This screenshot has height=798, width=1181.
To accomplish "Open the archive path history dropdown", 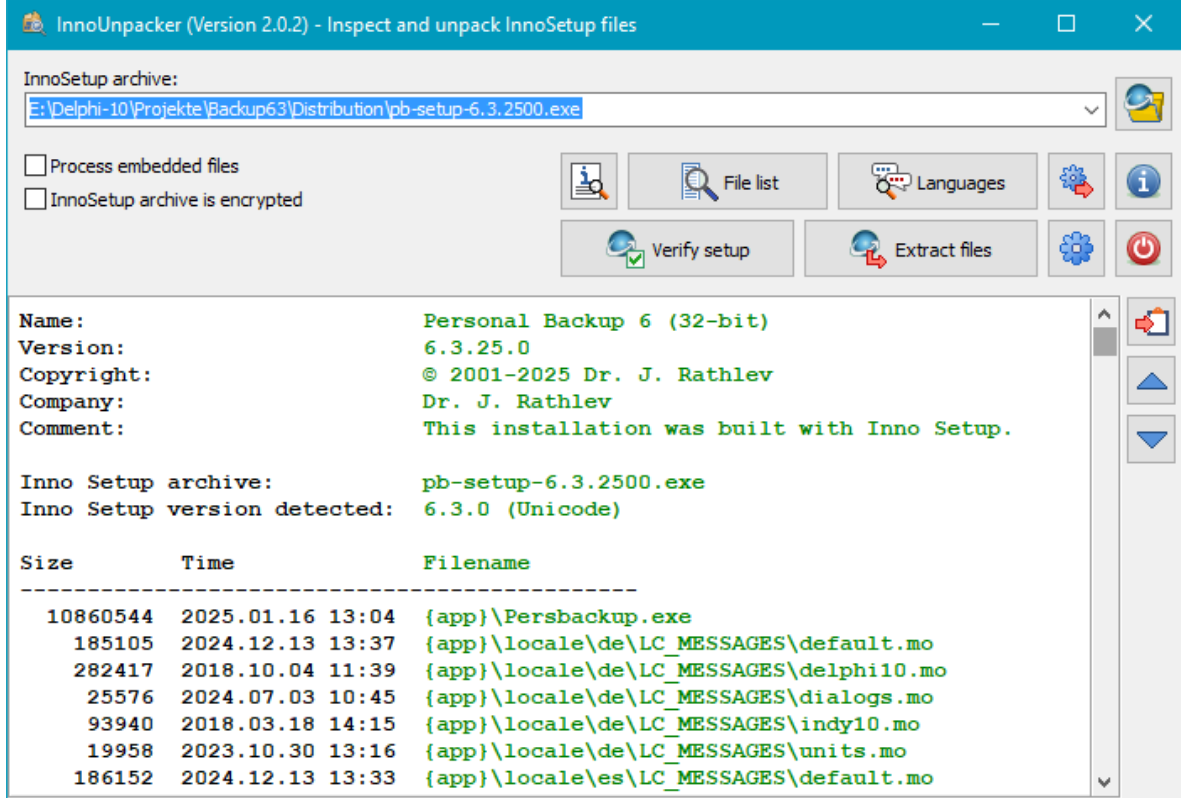I will (x=1092, y=109).
